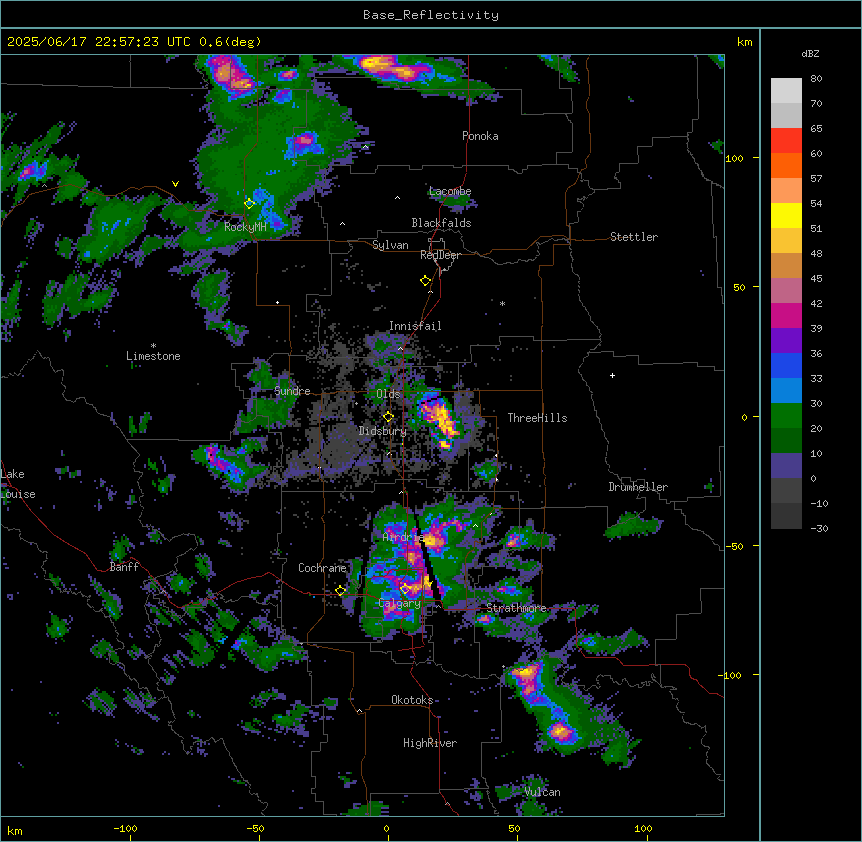The height and width of the screenshot is (842, 862).
Task: Click the Strathmore city label
Action: 516,608
